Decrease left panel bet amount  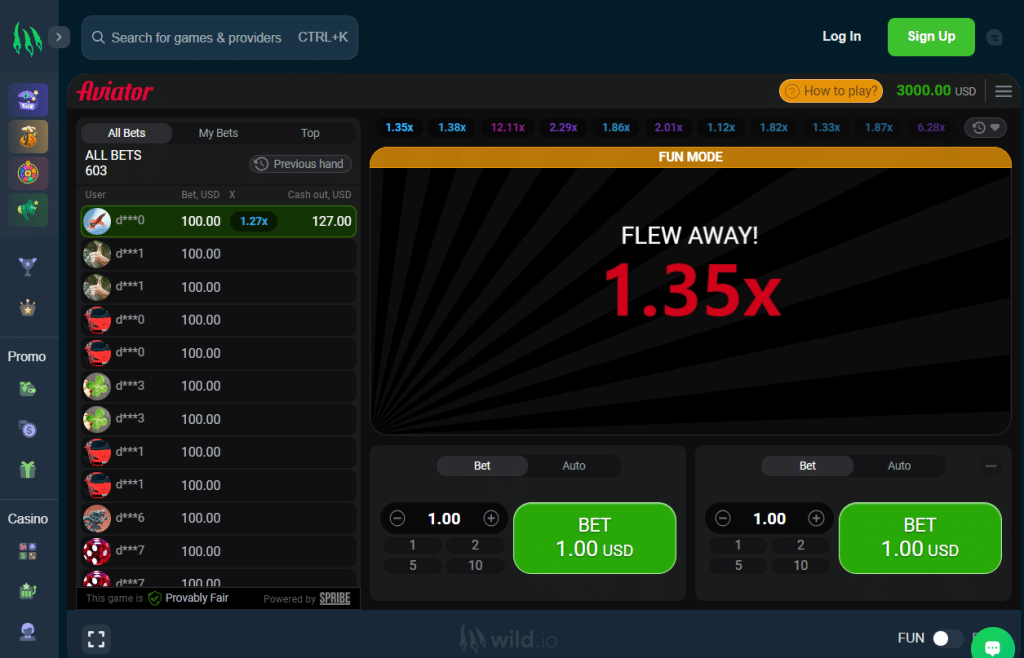pyautogui.click(x=397, y=518)
